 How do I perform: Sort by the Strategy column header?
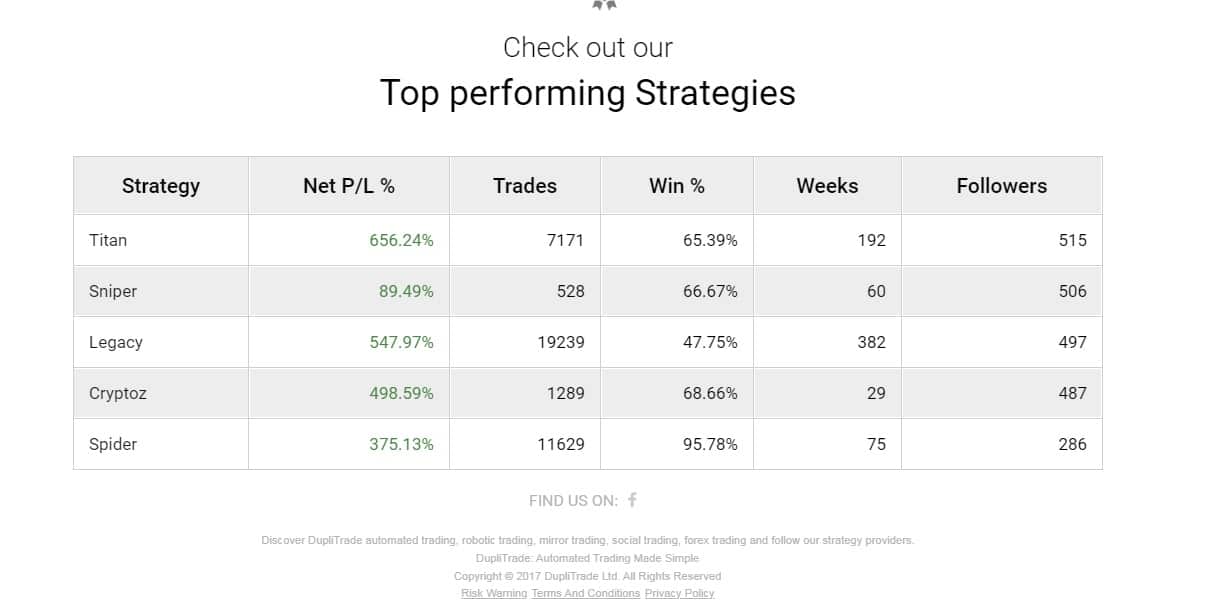161,186
